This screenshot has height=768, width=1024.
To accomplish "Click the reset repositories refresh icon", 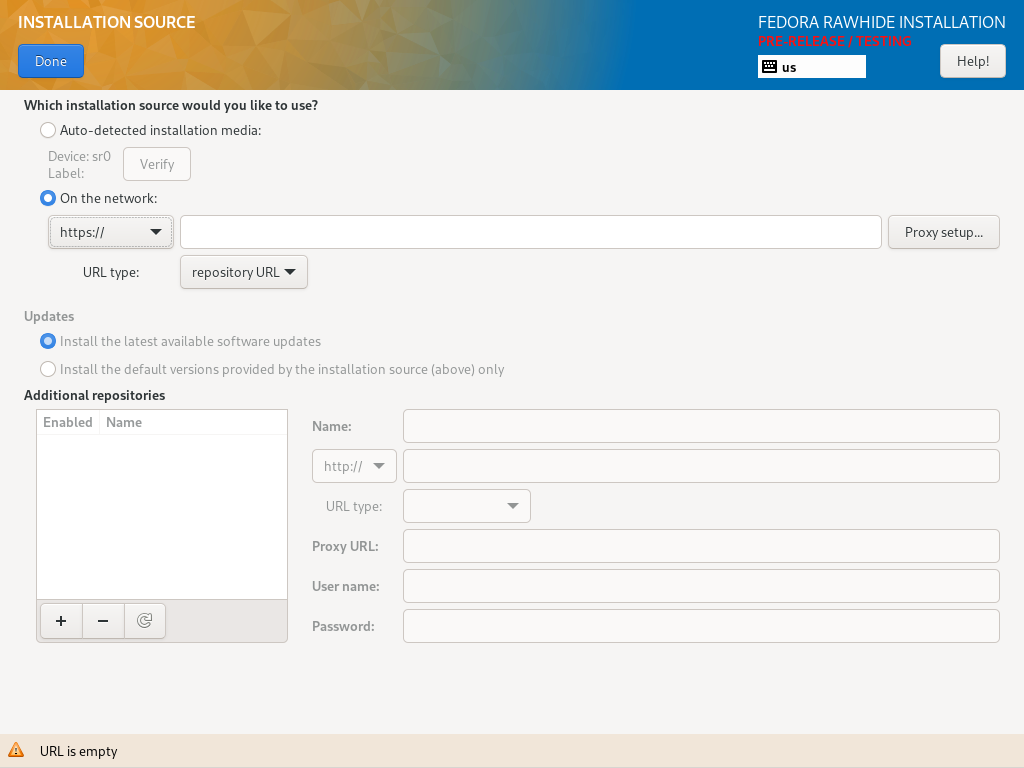I will click(144, 620).
